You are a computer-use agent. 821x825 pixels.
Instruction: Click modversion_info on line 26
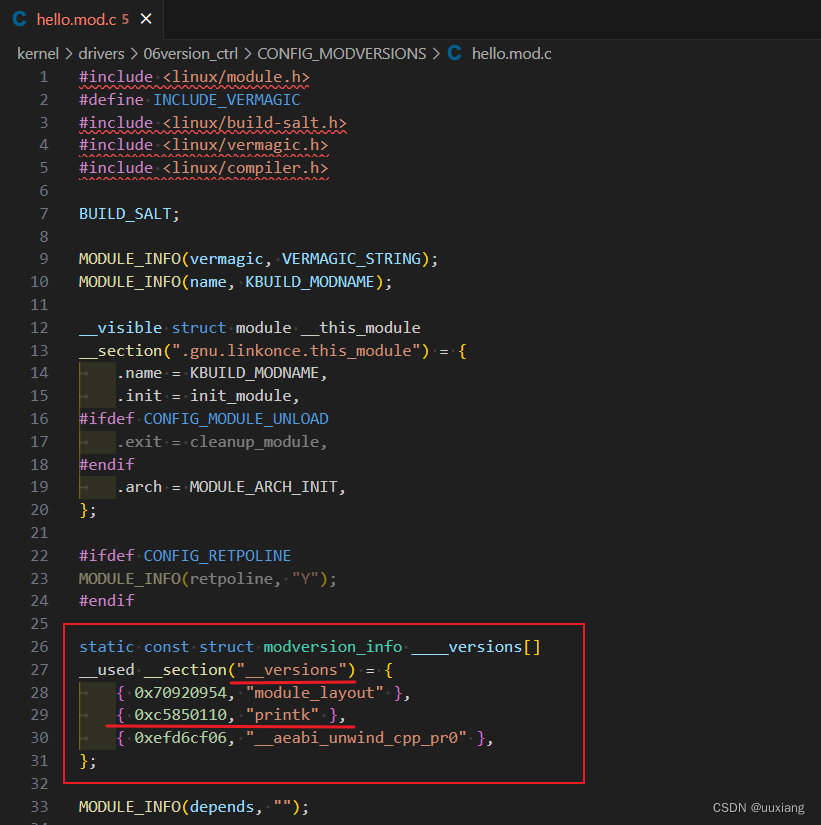[x=333, y=647]
